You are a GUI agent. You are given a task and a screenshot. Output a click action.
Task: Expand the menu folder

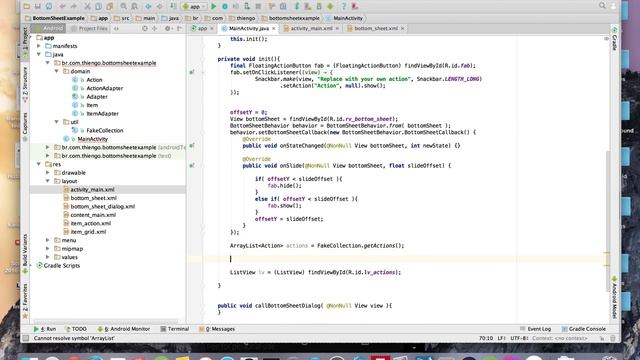point(48,240)
